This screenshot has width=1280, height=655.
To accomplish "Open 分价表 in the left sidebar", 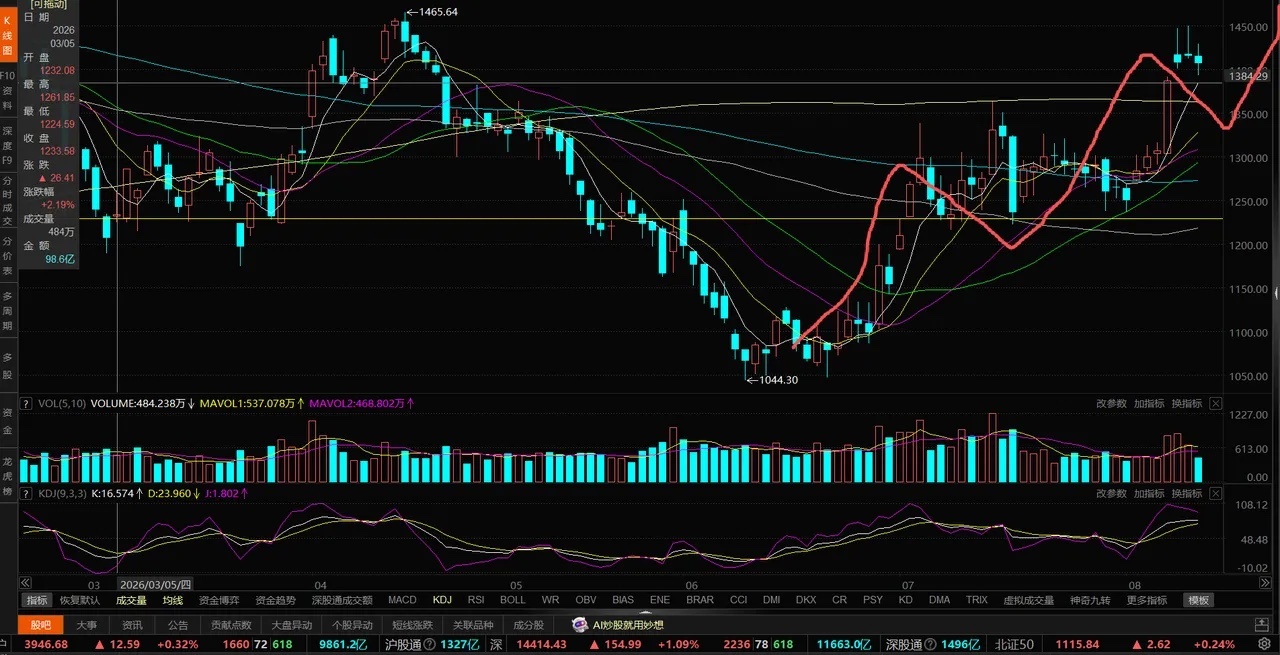I will [8, 256].
